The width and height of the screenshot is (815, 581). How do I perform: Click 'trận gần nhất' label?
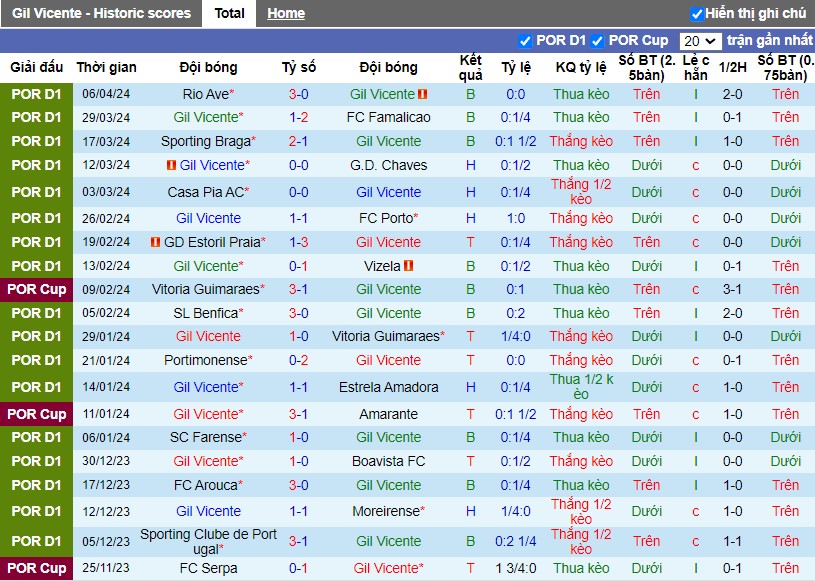[x=769, y=41]
